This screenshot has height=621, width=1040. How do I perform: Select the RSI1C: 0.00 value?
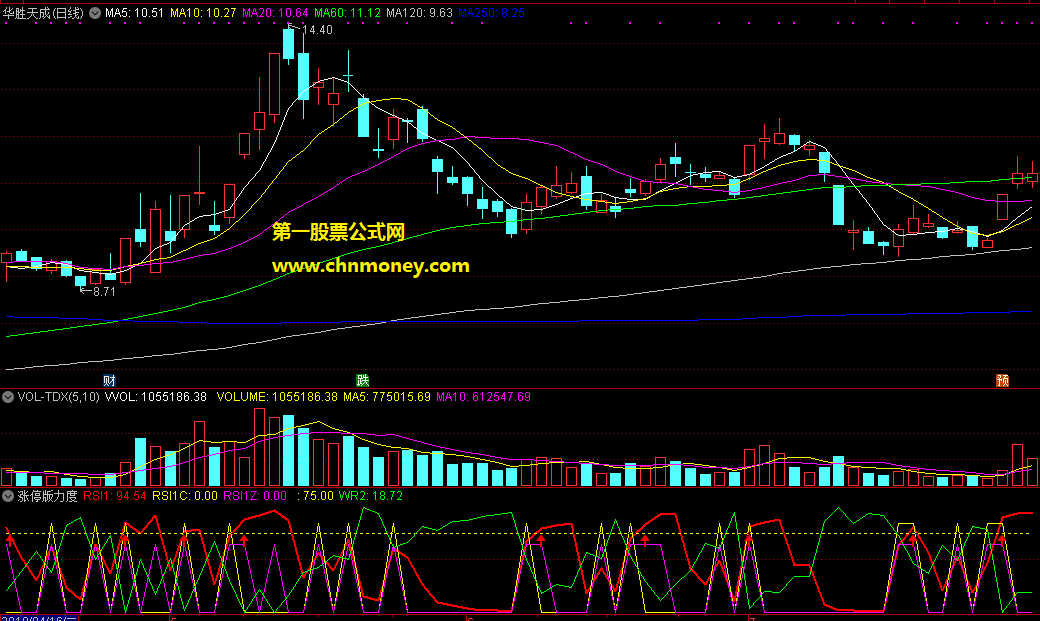[x=185, y=496]
